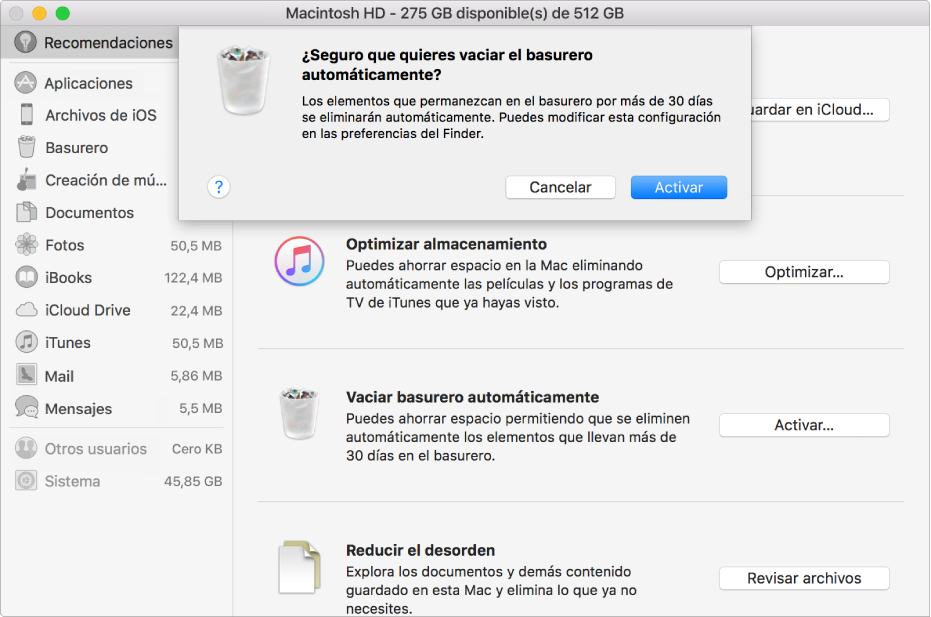Viewport: 931px width, 617px height.
Task: Click the dialog's full trash can icon
Action: click(243, 81)
